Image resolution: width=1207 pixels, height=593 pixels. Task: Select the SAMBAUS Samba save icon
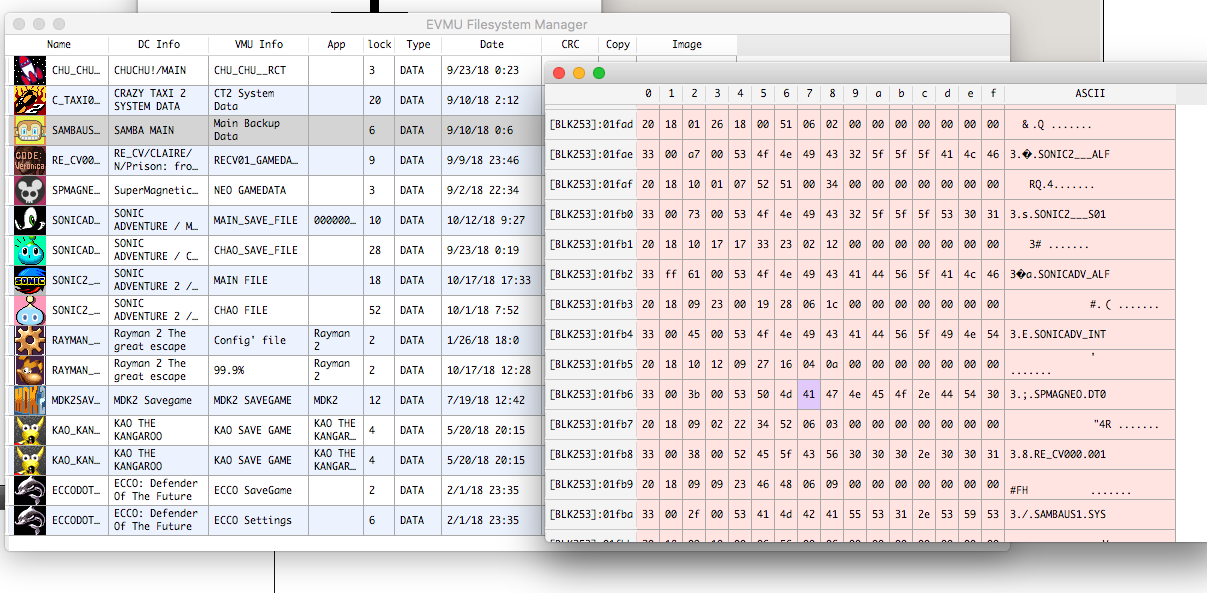coord(30,130)
